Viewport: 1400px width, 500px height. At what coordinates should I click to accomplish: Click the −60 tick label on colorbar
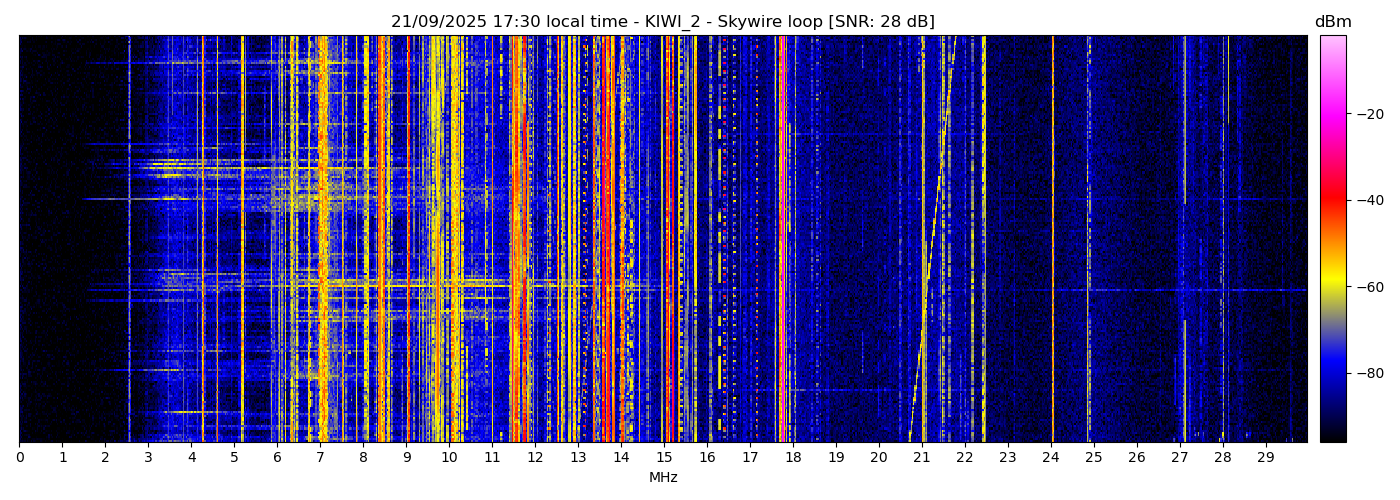pos(1368,287)
